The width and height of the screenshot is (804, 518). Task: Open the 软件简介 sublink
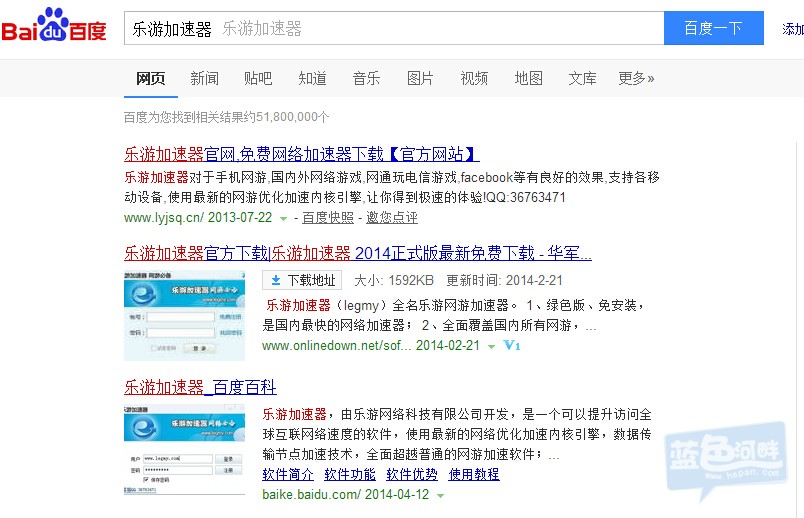click(x=288, y=474)
